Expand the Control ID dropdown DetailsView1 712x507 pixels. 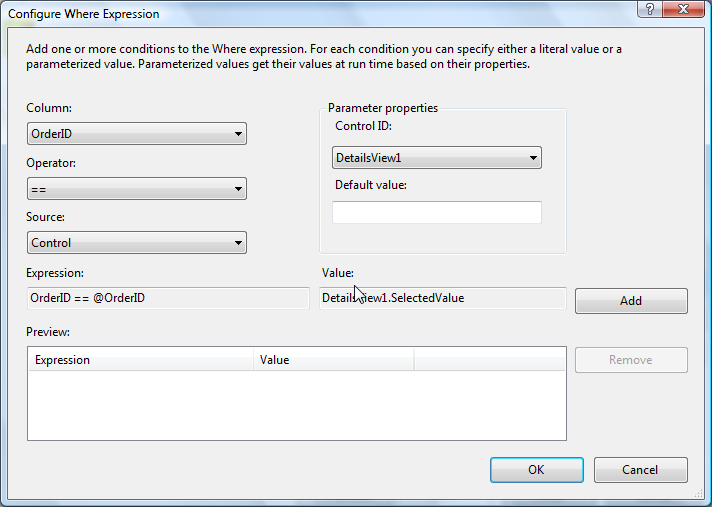click(x=437, y=158)
